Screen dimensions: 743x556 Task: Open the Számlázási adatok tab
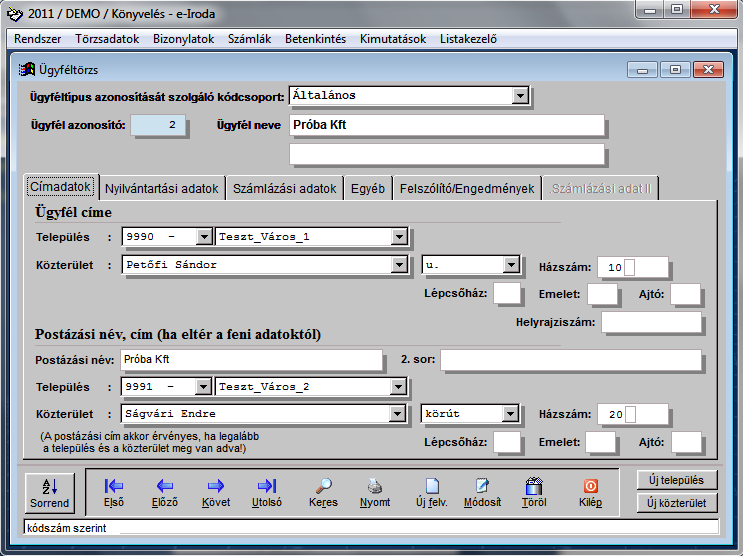tap(284, 188)
